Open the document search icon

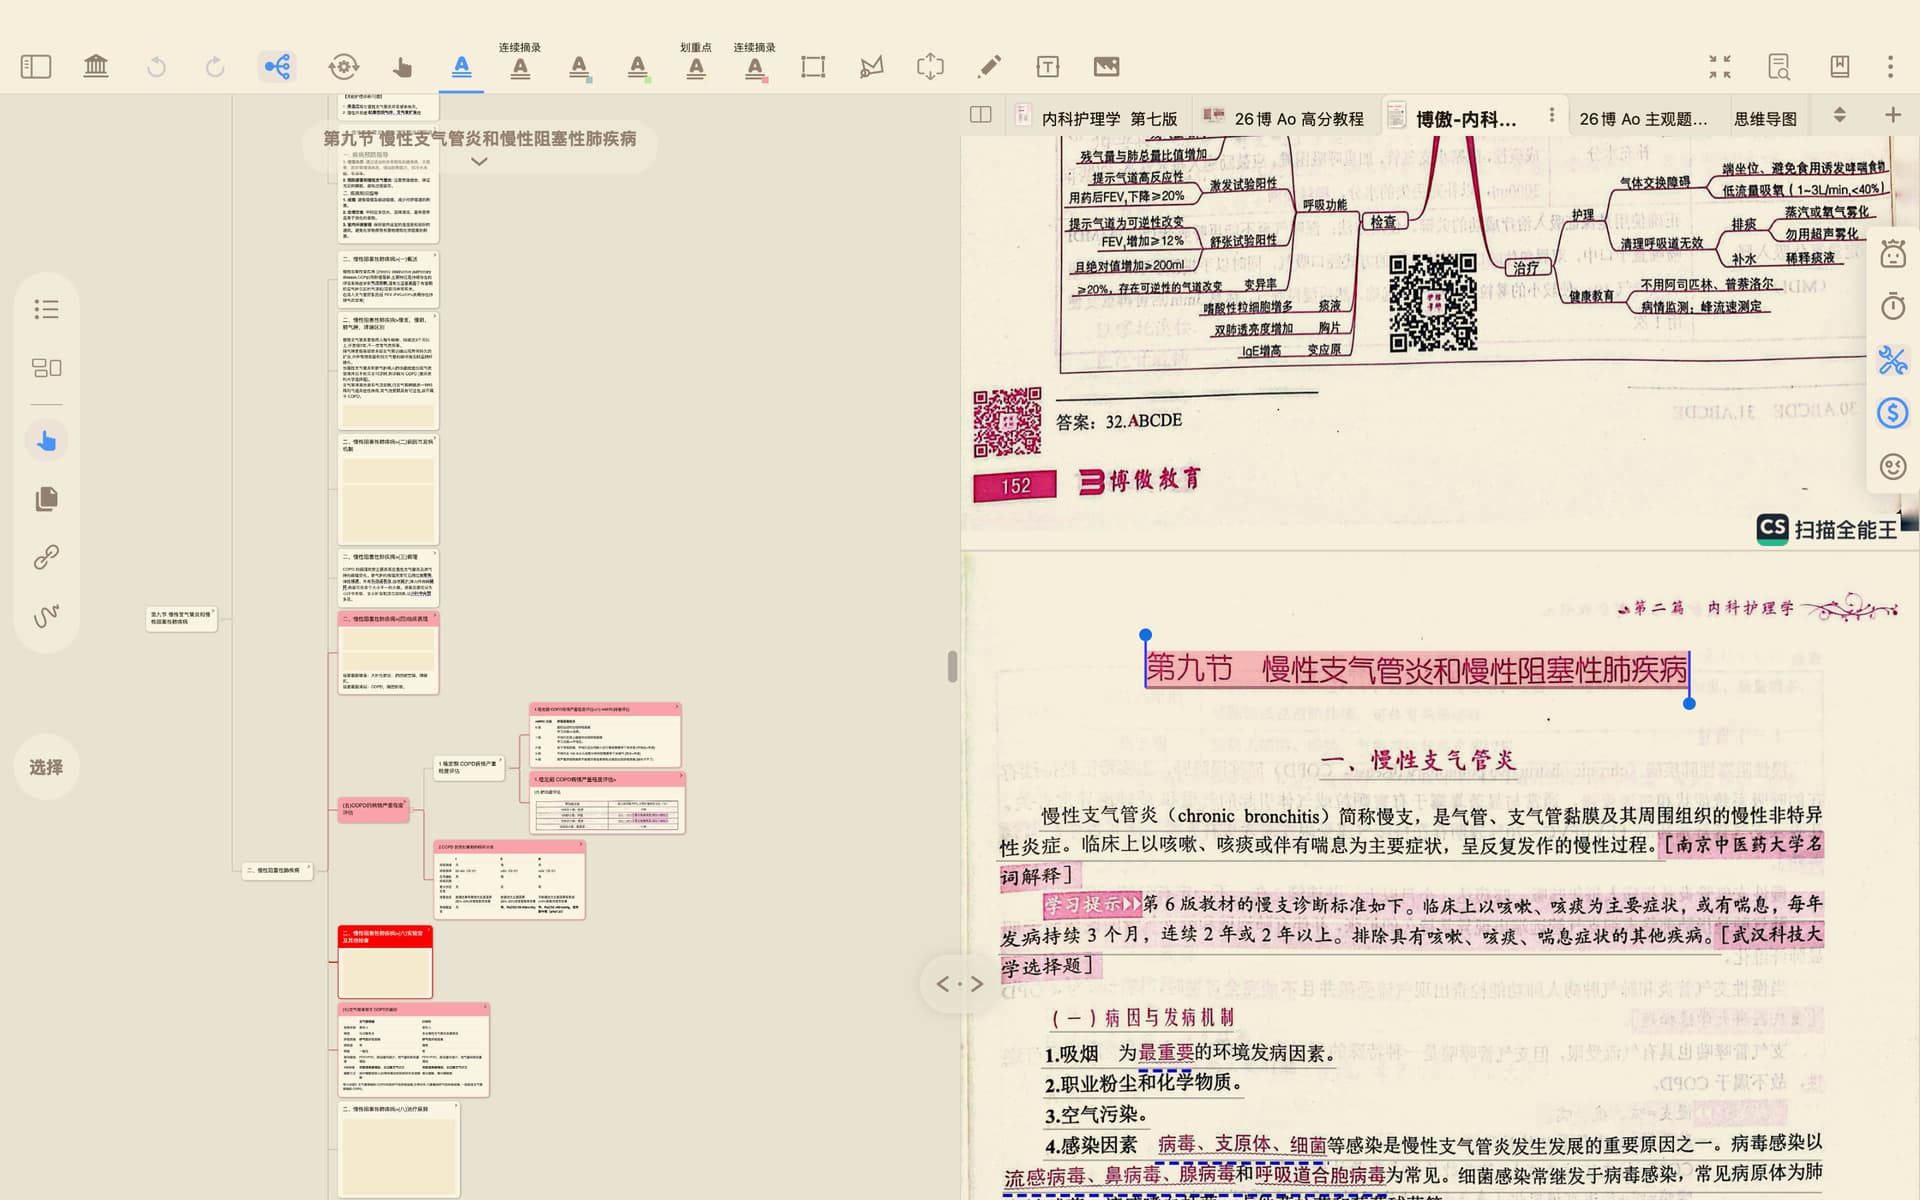click(x=1779, y=67)
